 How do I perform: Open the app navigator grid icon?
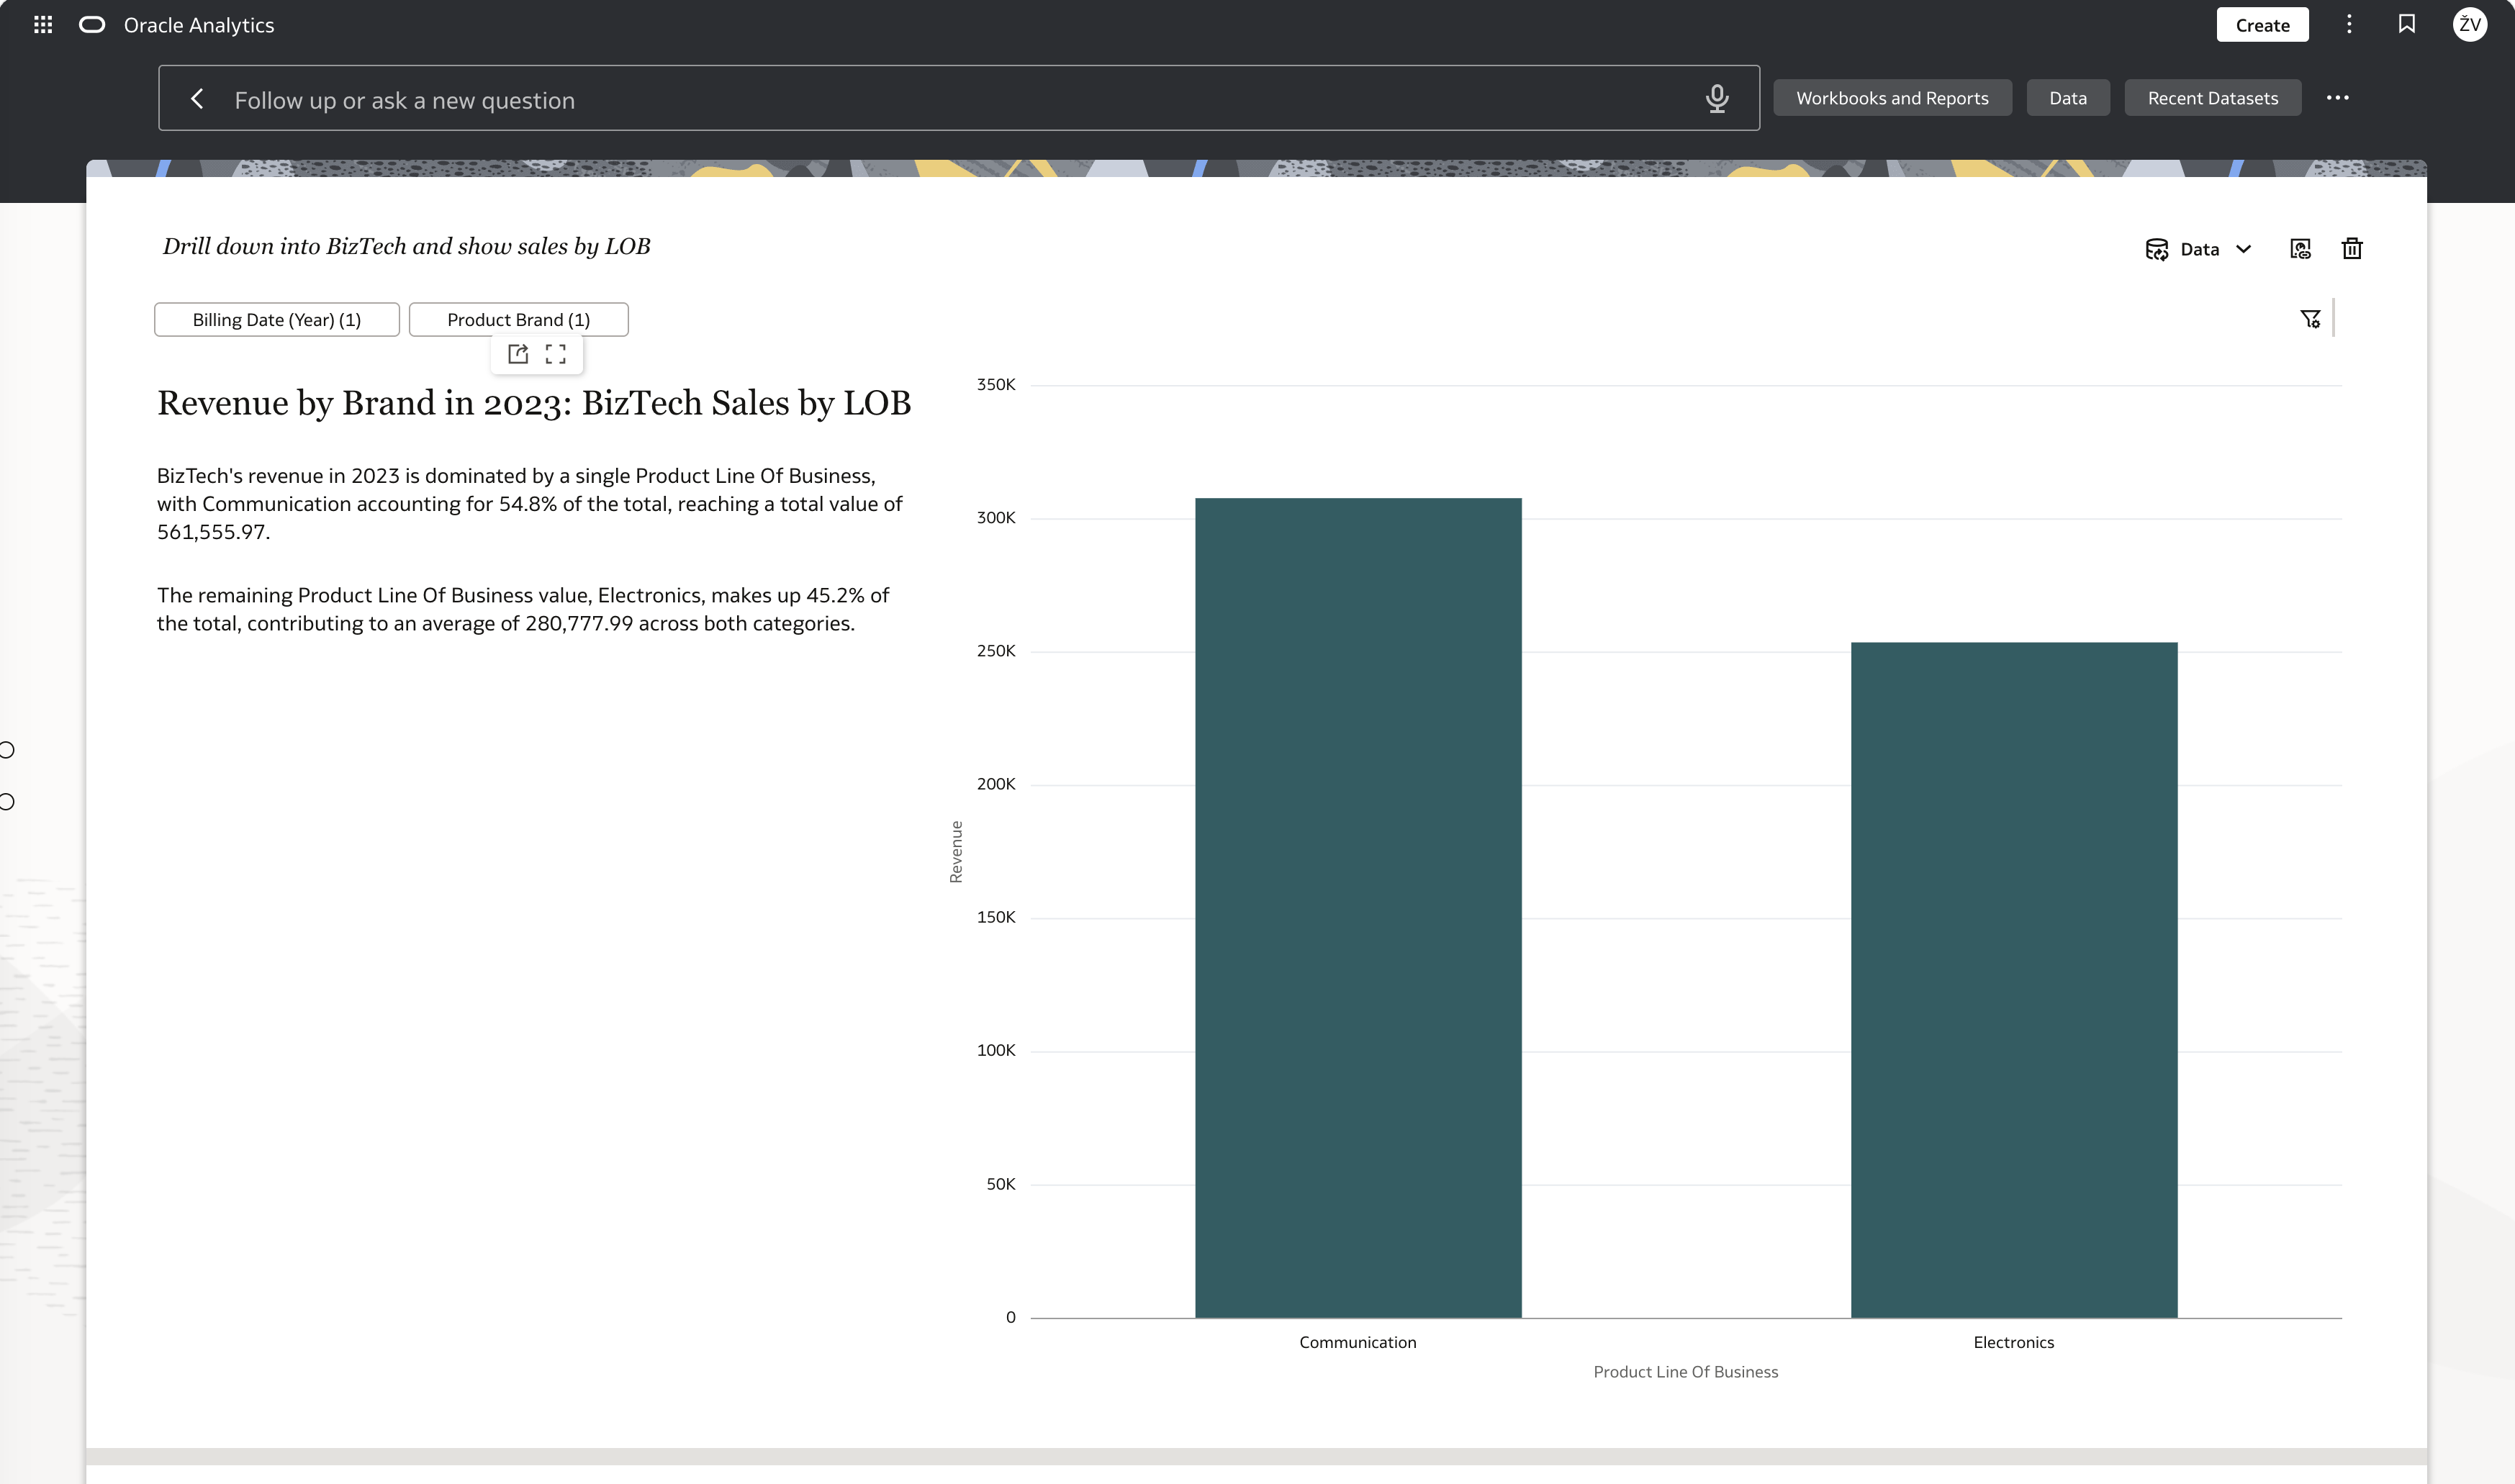43,25
